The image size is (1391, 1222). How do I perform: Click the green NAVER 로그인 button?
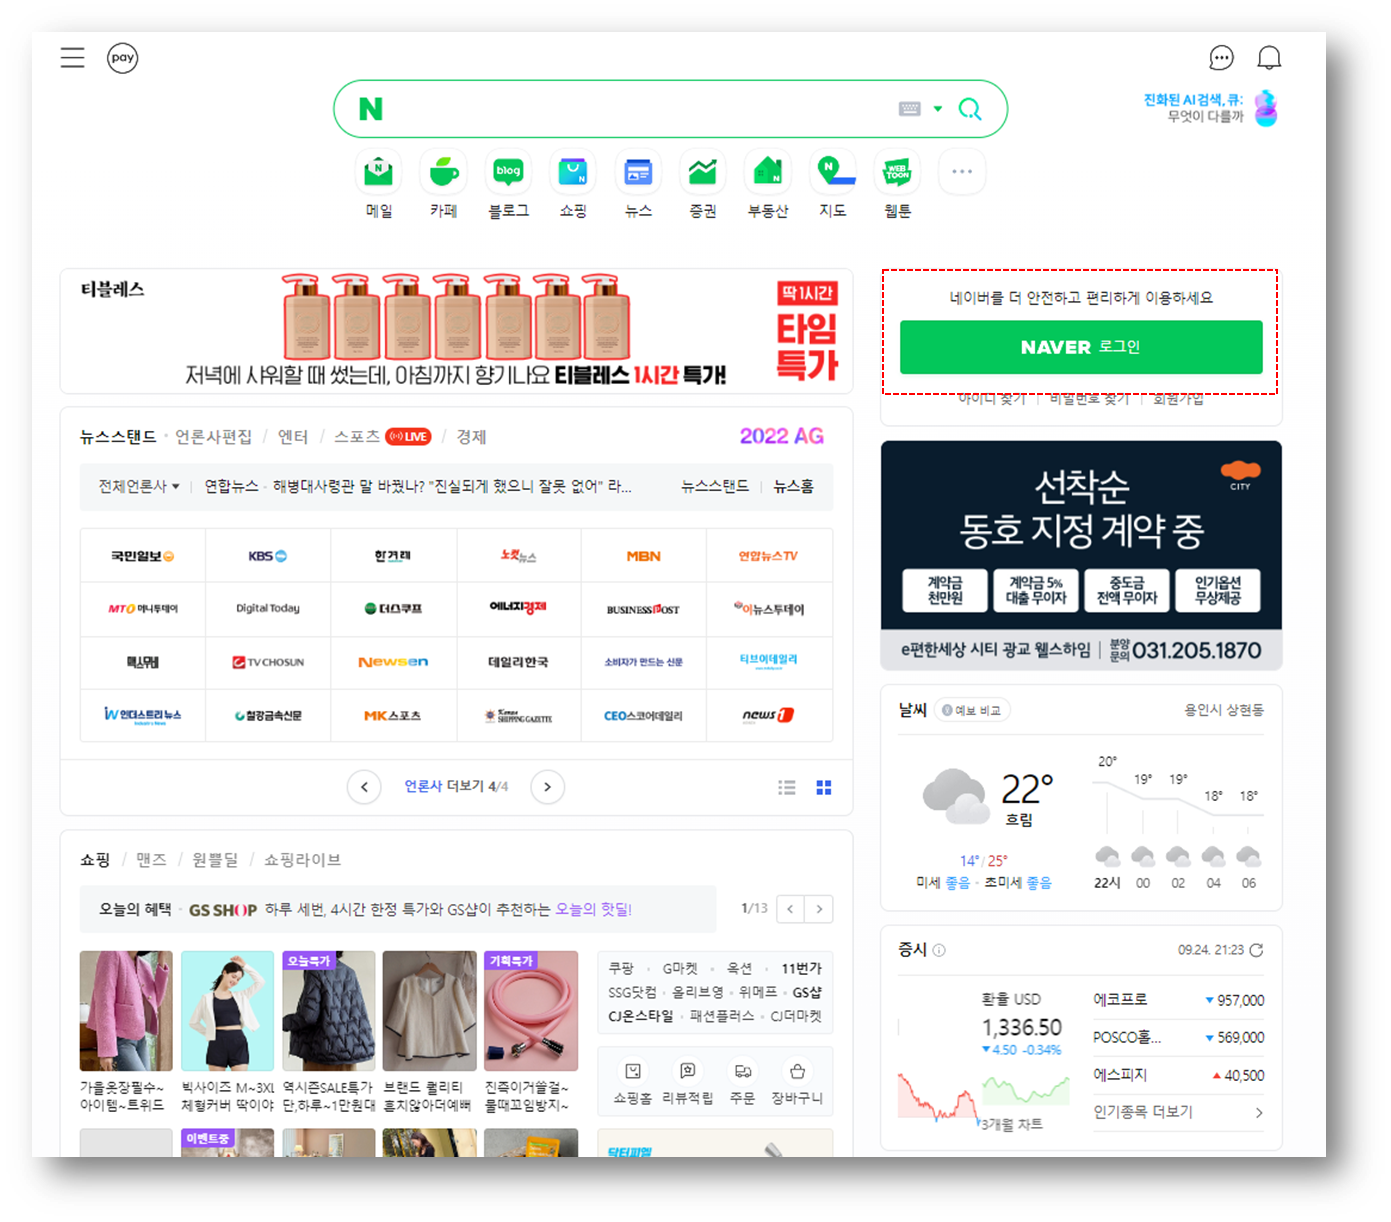click(x=1081, y=347)
